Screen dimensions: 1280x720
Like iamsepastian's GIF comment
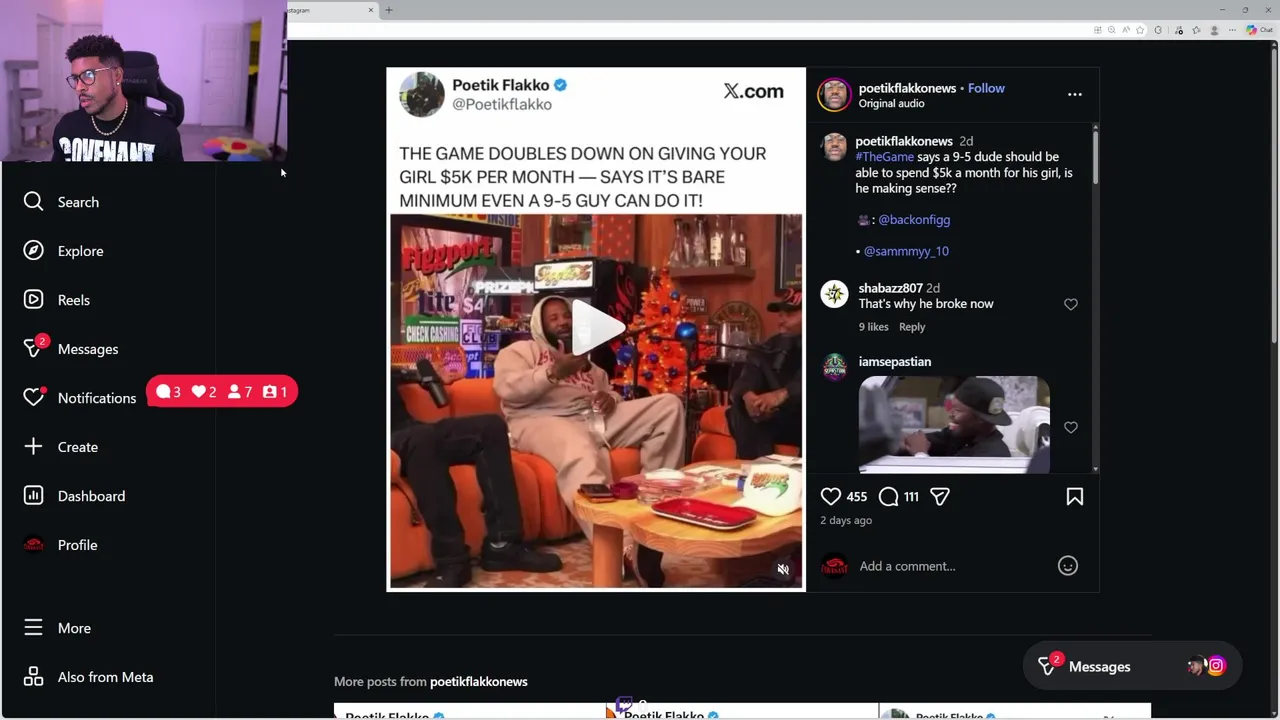[1070, 427]
